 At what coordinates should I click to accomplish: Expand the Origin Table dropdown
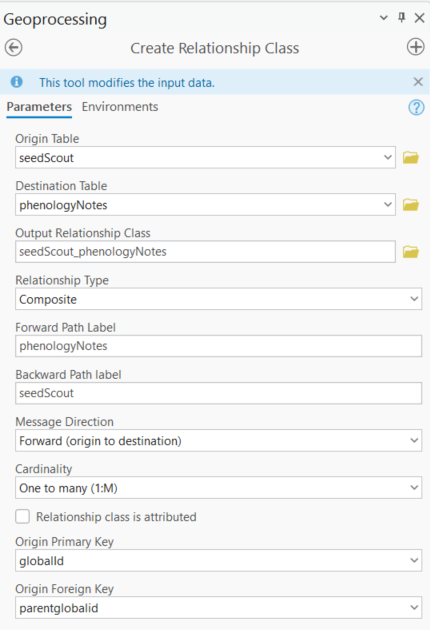[x=387, y=158]
